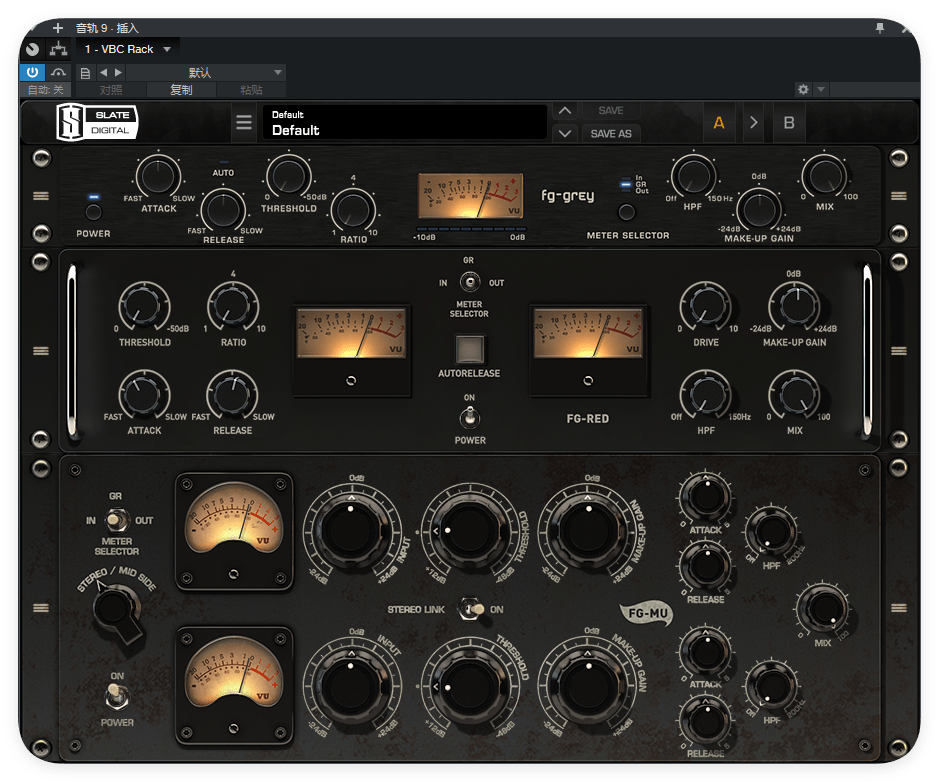Select previous preset with up chevron

pos(565,111)
